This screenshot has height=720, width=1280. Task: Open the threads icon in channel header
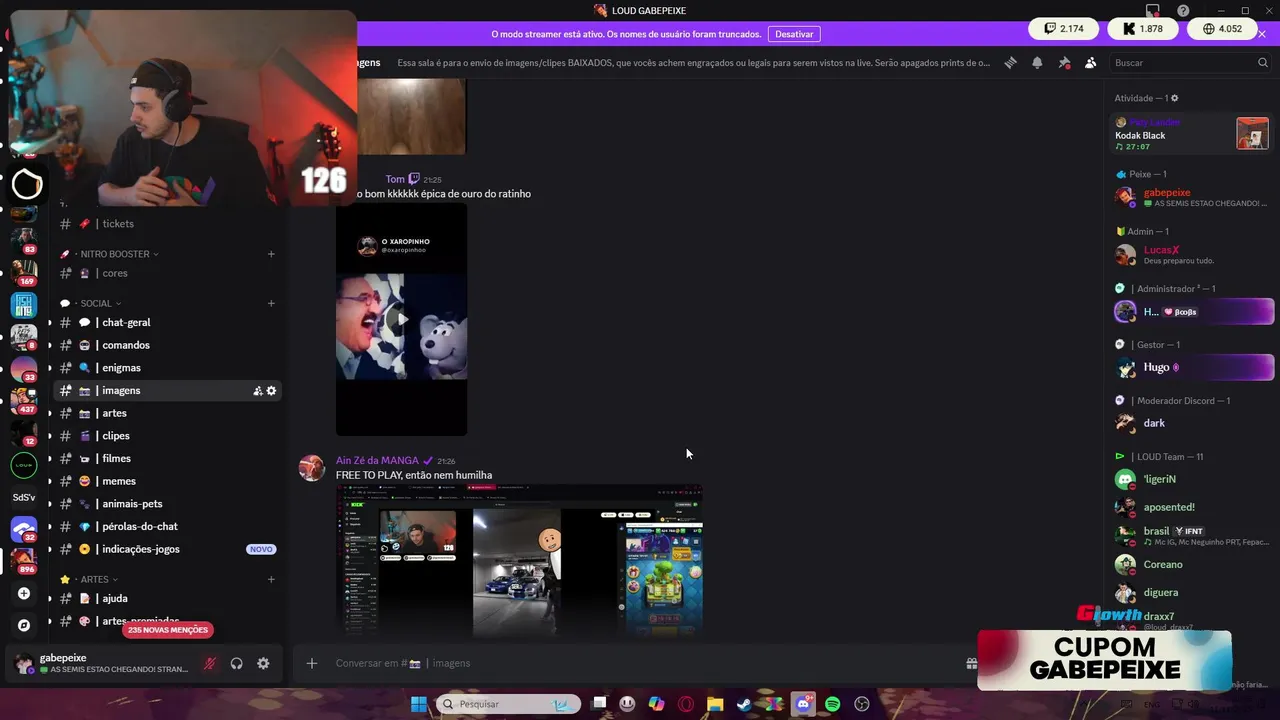(x=1010, y=62)
